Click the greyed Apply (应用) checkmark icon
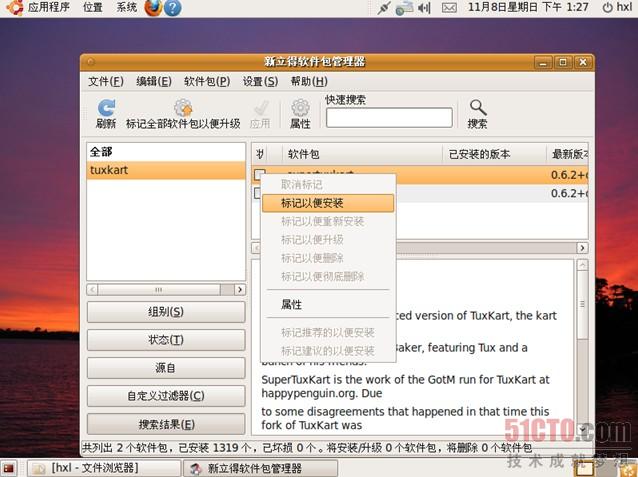638x477 pixels. pyautogui.click(x=260, y=108)
